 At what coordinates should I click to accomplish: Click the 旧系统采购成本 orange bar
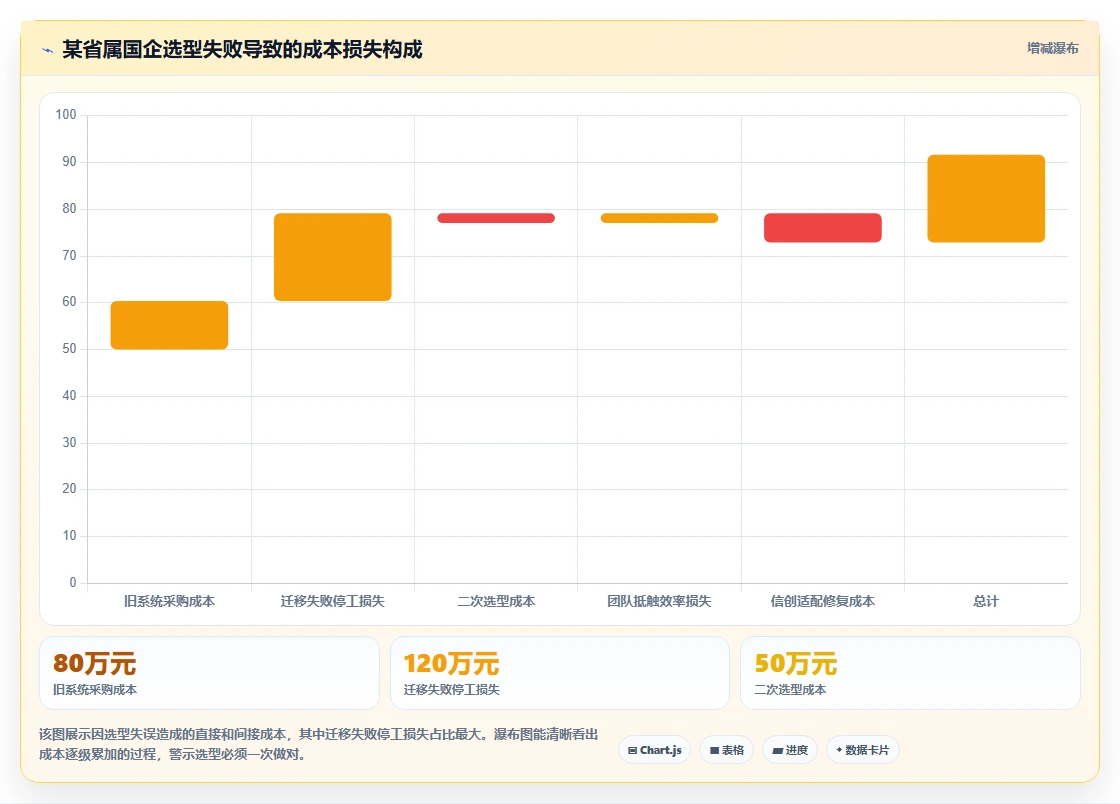click(x=169, y=325)
